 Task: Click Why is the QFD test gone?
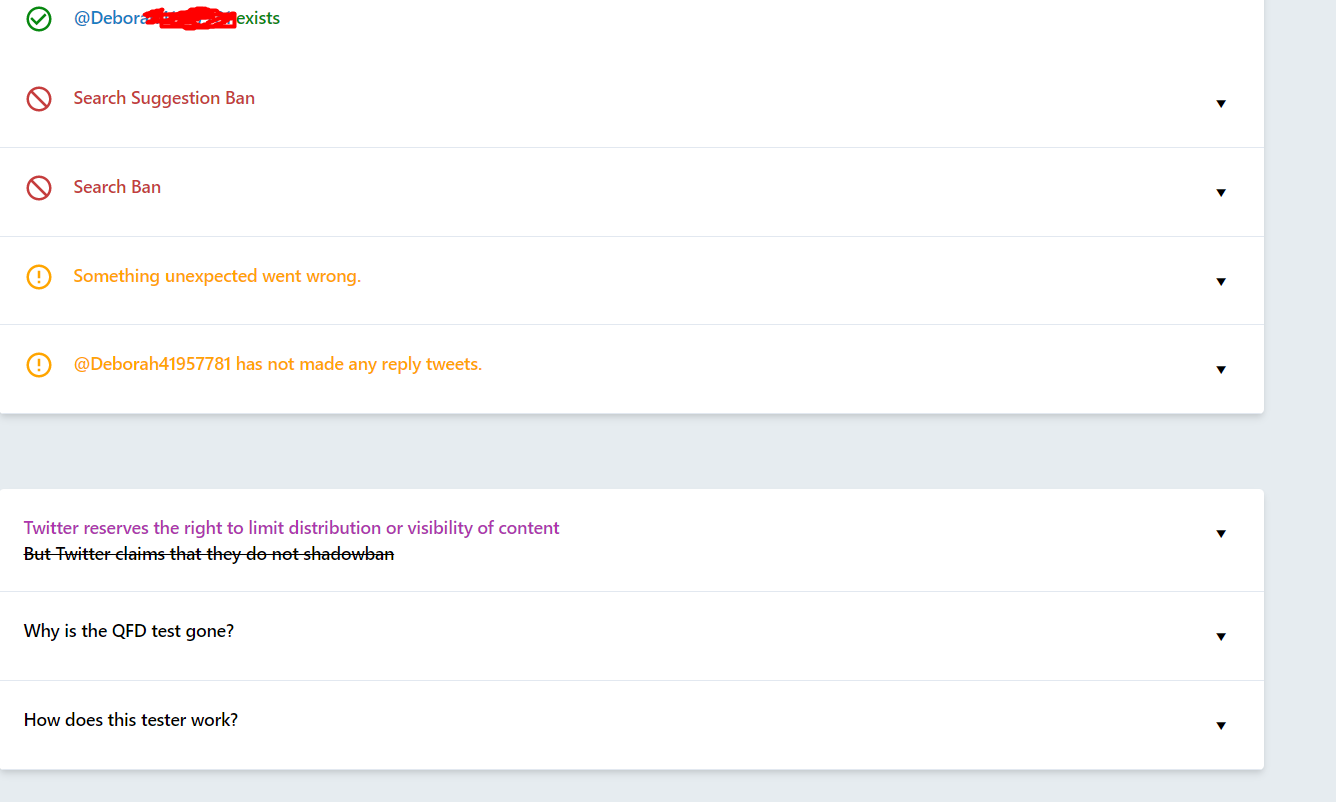(129, 631)
